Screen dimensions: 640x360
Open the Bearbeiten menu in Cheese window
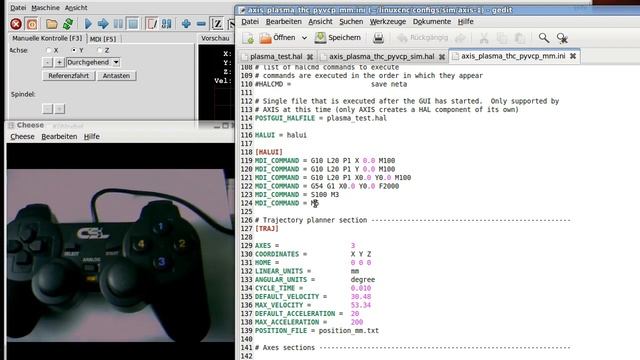tap(59, 137)
